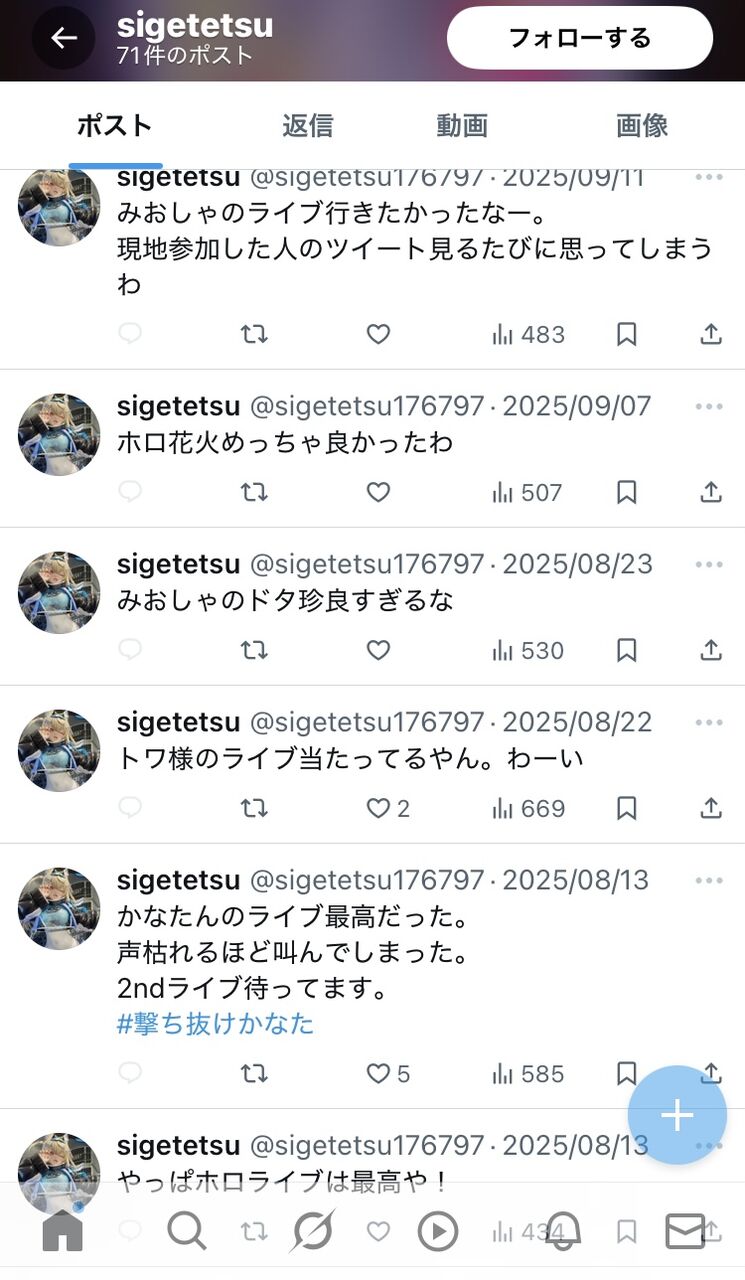
Task: Open the 動画 tab
Action: [x=462, y=126]
